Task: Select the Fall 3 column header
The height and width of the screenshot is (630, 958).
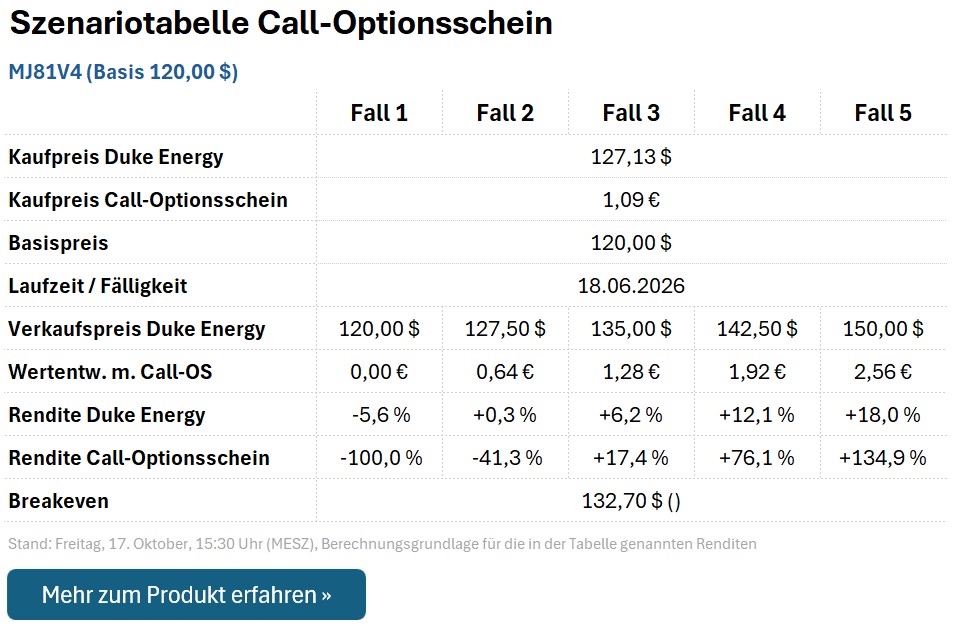Action: pos(631,113)
